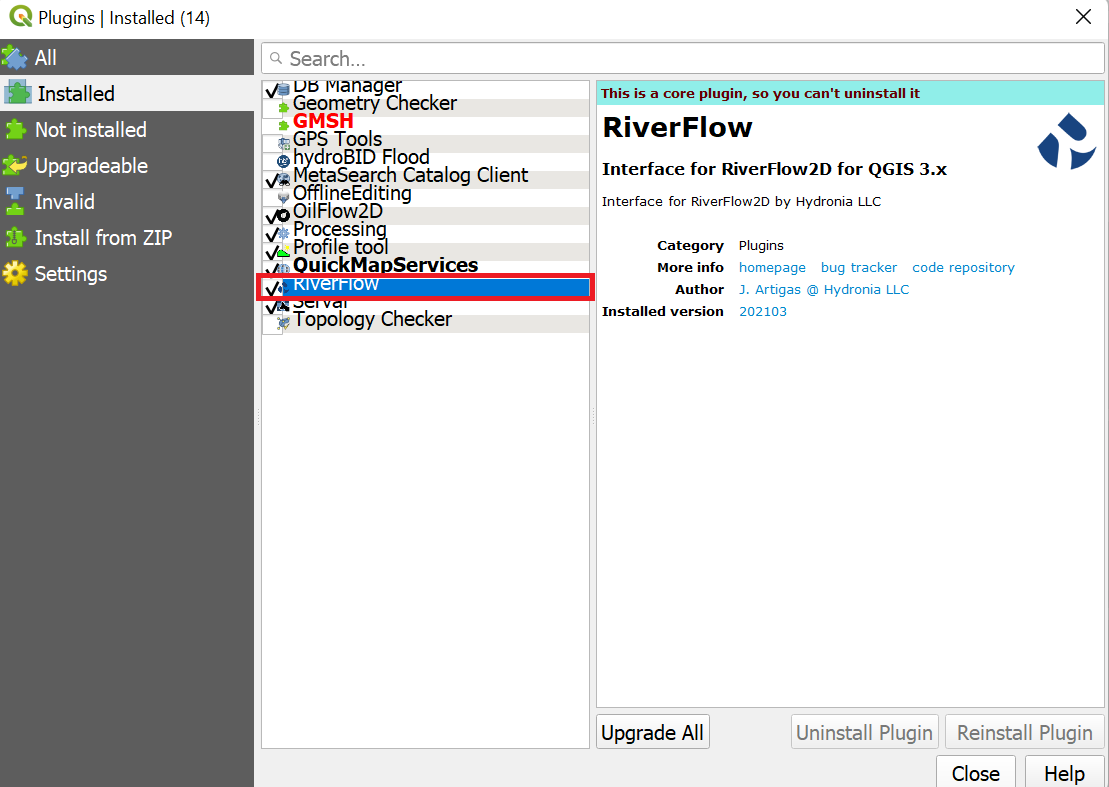Click the GMSH green puzzle icon
The image size is (1109, 787).
click(284, 125)
